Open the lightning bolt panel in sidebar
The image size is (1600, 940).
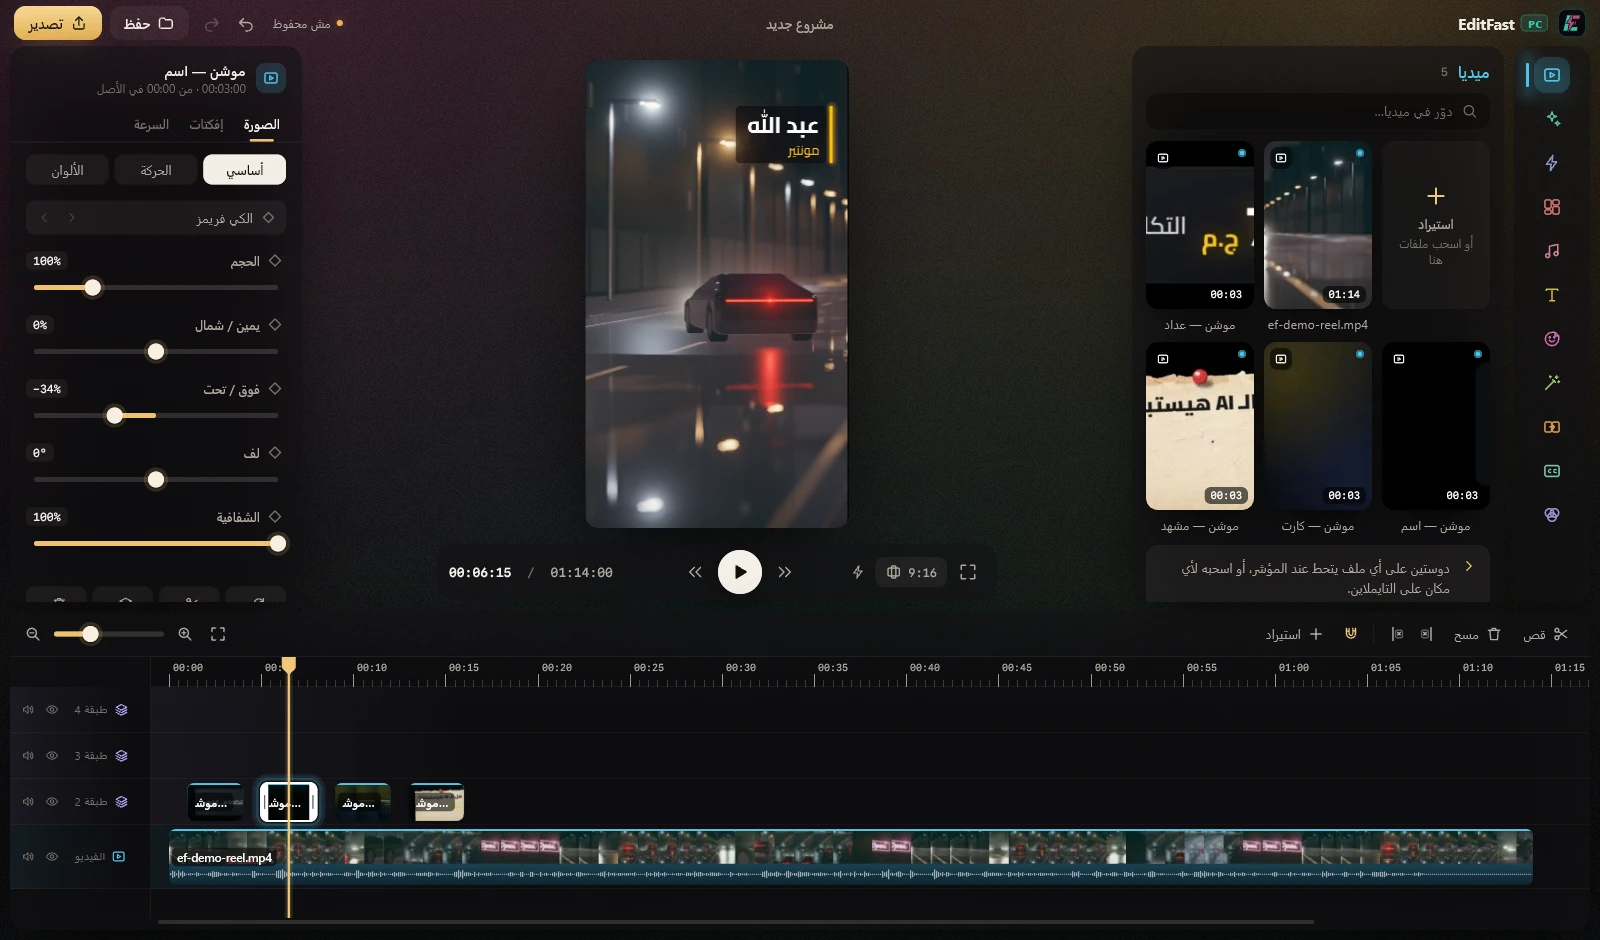click(x=1551, y=163)
